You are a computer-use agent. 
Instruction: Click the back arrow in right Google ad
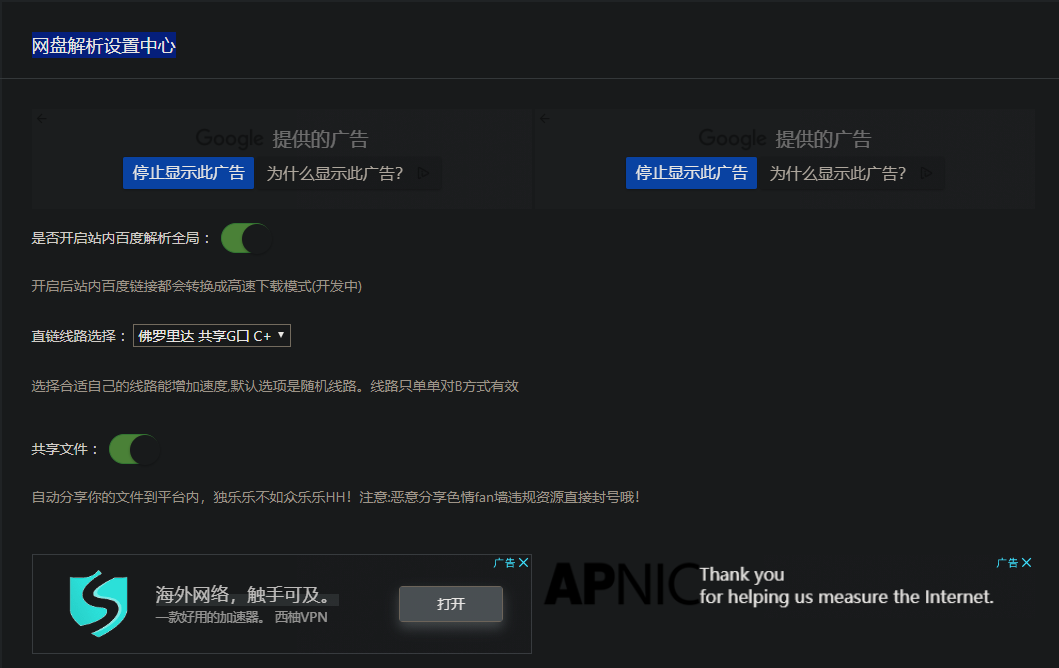coord(545,119)
